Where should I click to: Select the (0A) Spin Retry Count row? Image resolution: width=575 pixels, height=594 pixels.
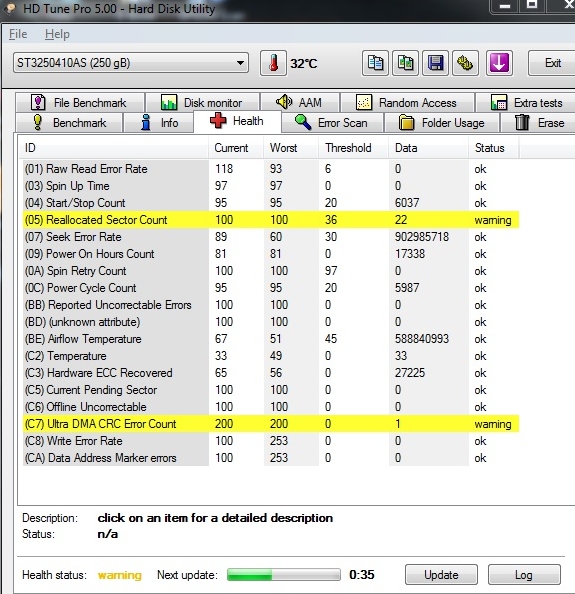point(271,271)
